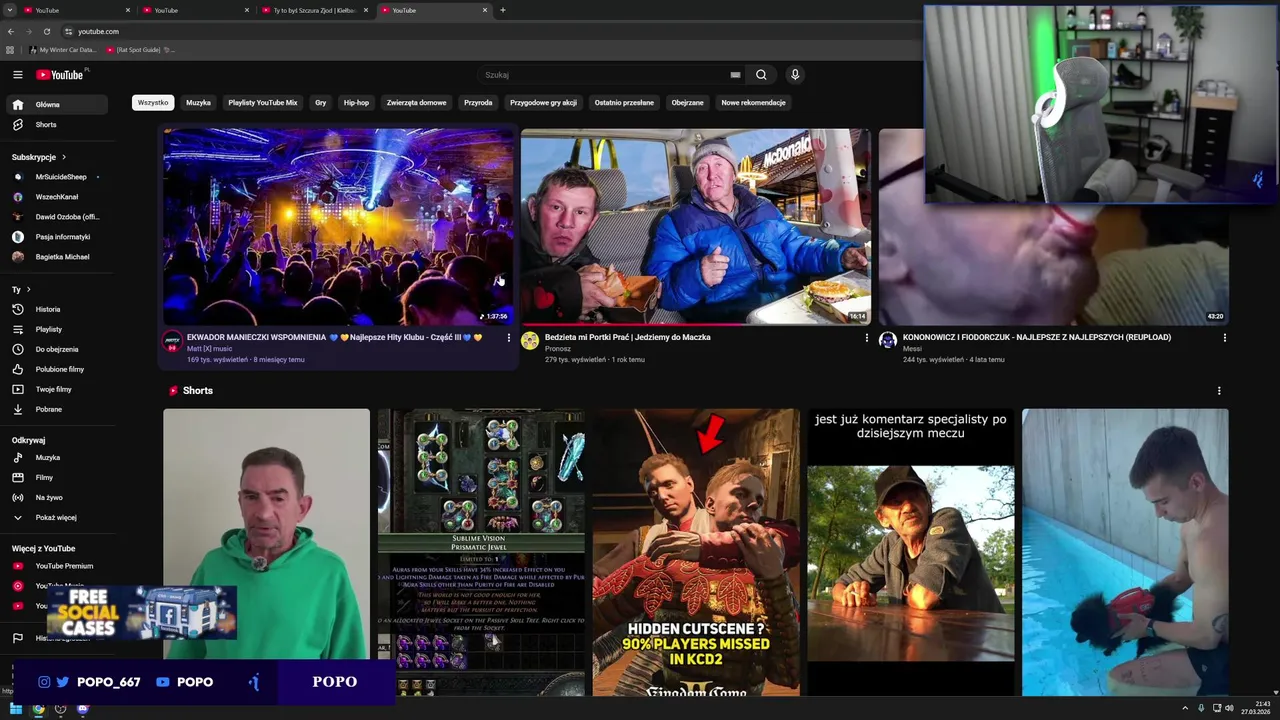The height and width of the screenshot is (720, 1280).
Task: Expand the Ty section chevron
Action: (x=28, y=290)
